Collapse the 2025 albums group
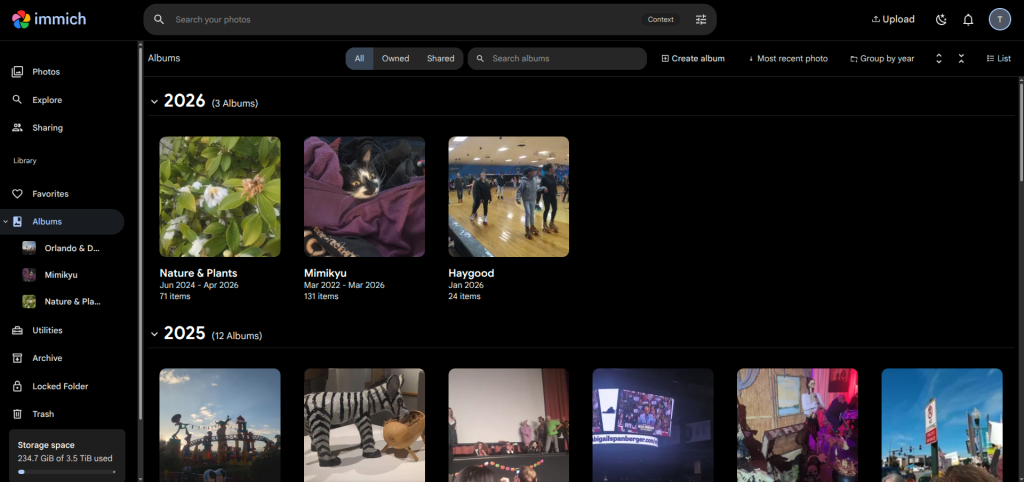 pos(154,334)
